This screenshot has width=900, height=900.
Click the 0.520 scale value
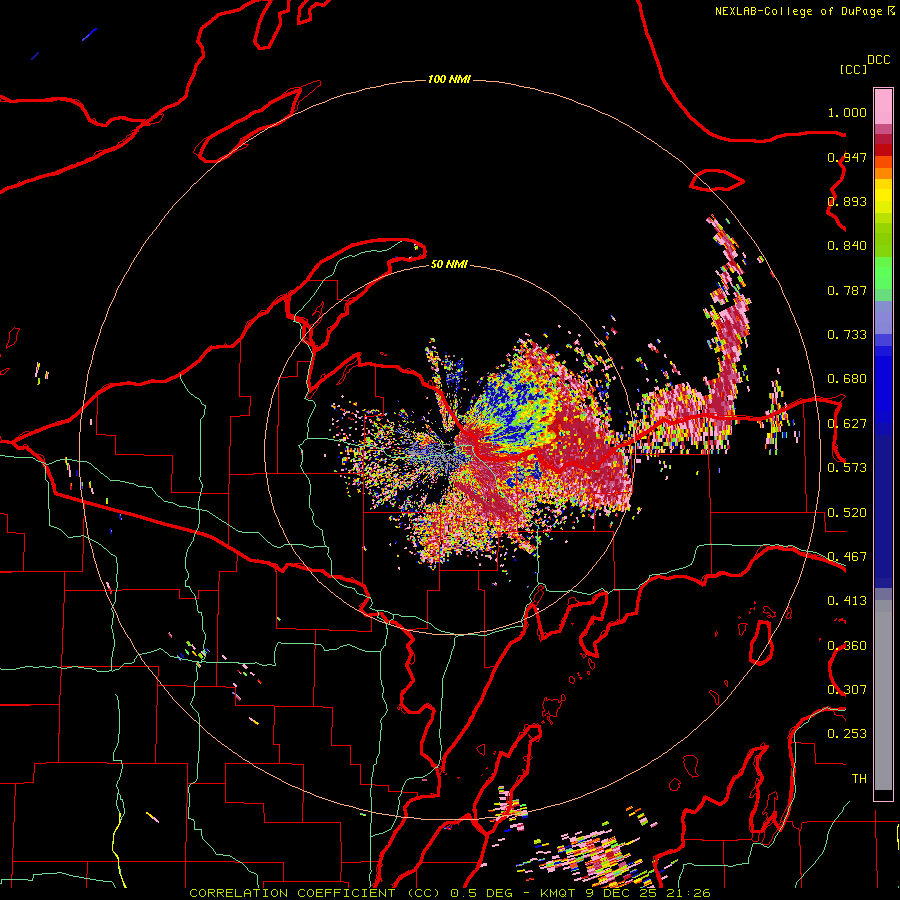point(847,513)
